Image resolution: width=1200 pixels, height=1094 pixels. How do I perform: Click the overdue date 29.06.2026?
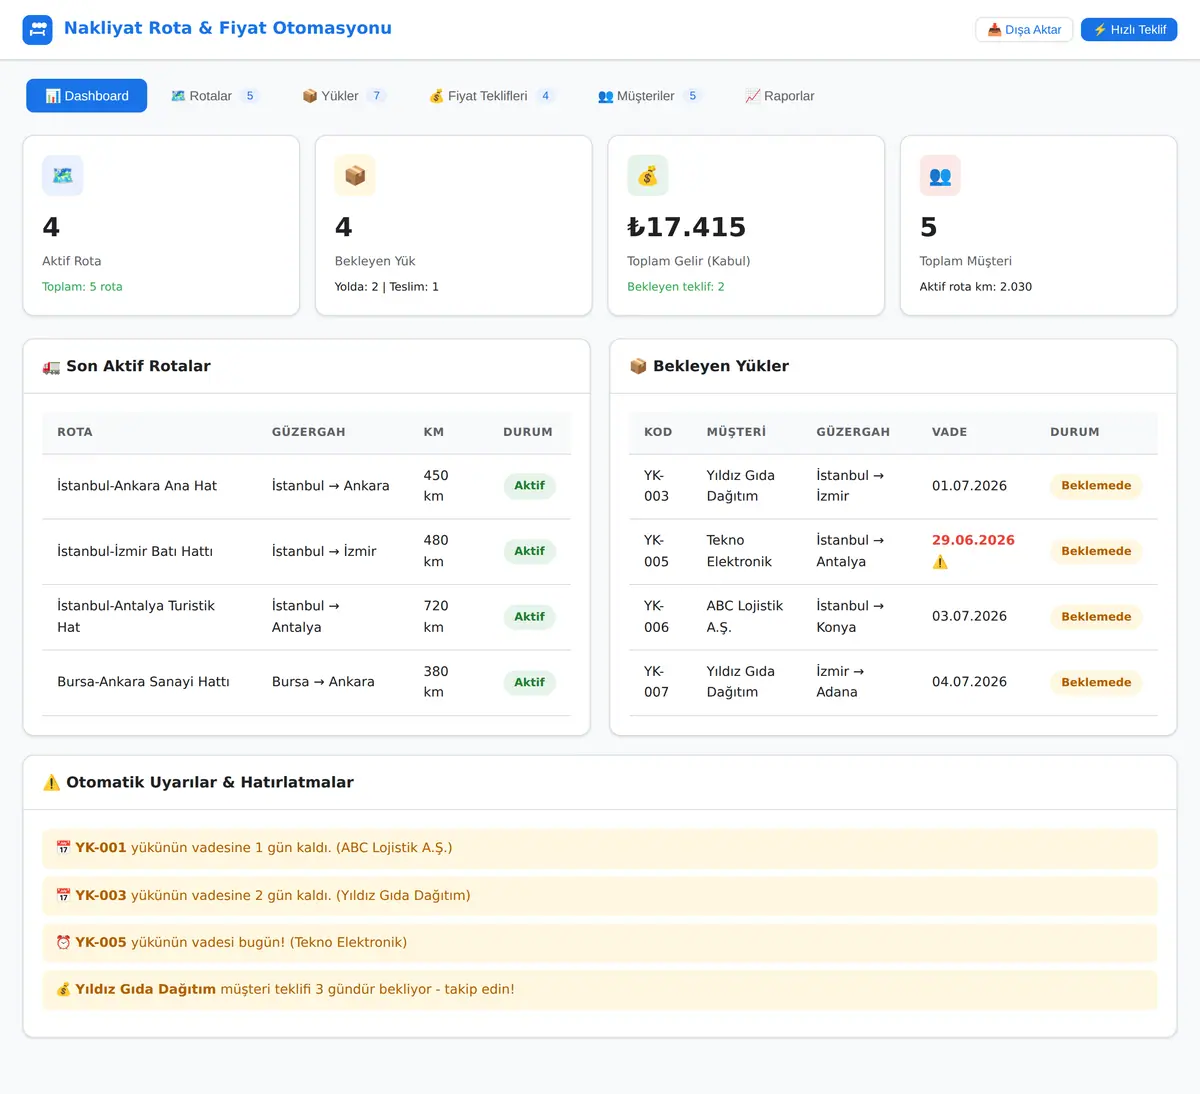(973, 541)
